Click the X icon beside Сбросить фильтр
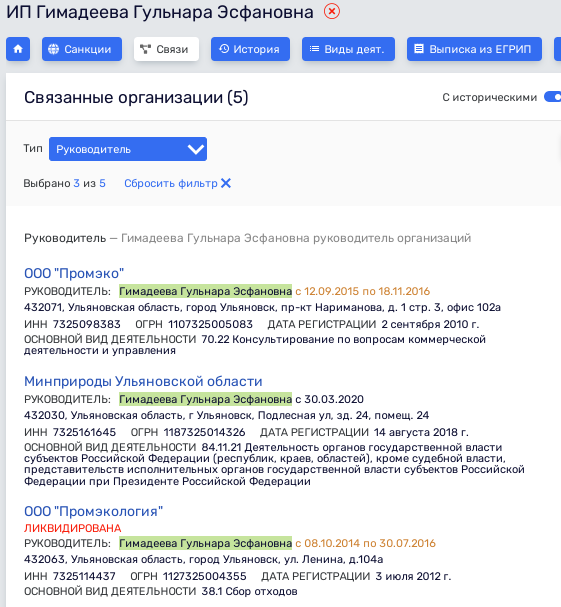This screenshot has width=561, height=607. click(226, 183)
